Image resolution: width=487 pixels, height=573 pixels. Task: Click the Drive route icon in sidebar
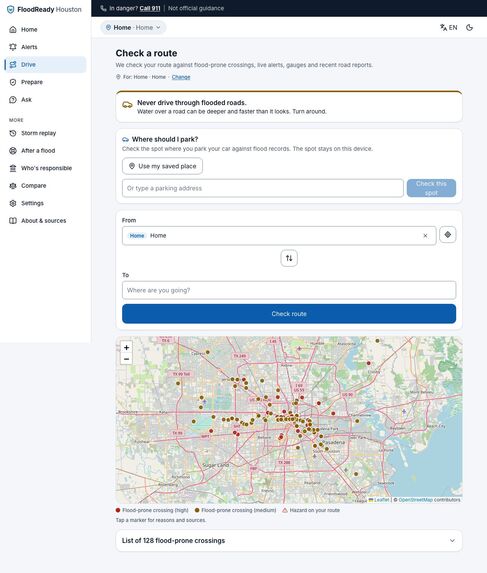13,65
